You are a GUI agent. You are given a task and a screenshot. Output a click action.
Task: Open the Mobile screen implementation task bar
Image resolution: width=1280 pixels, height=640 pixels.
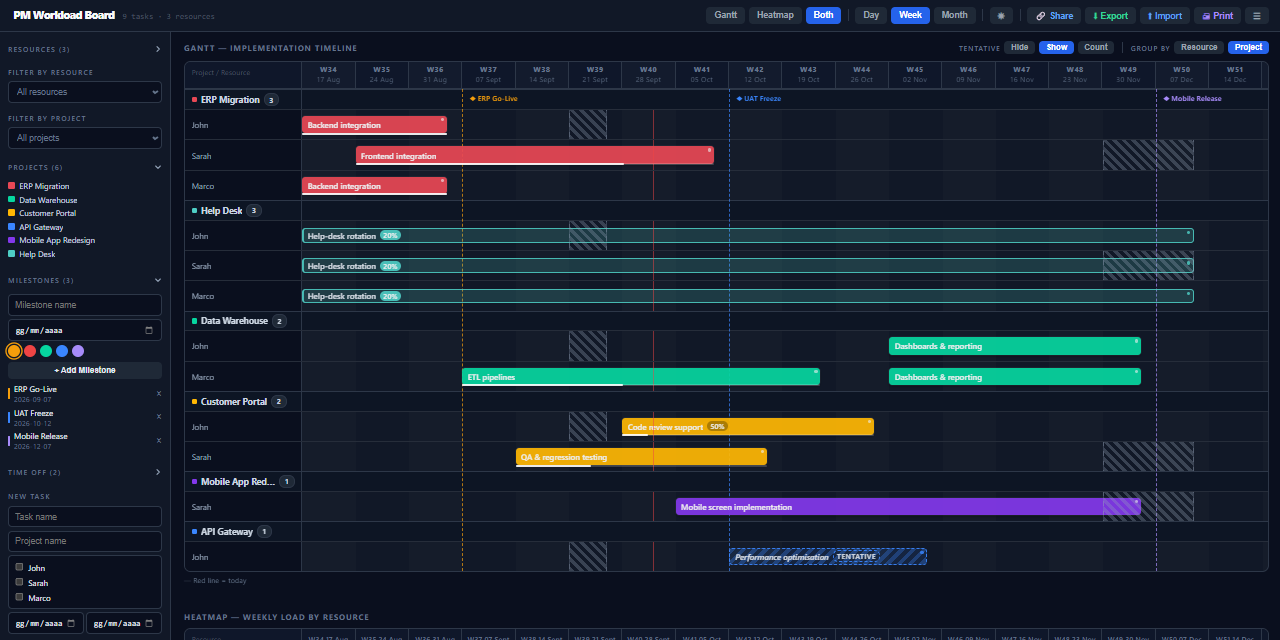click(x=908, y=507)
